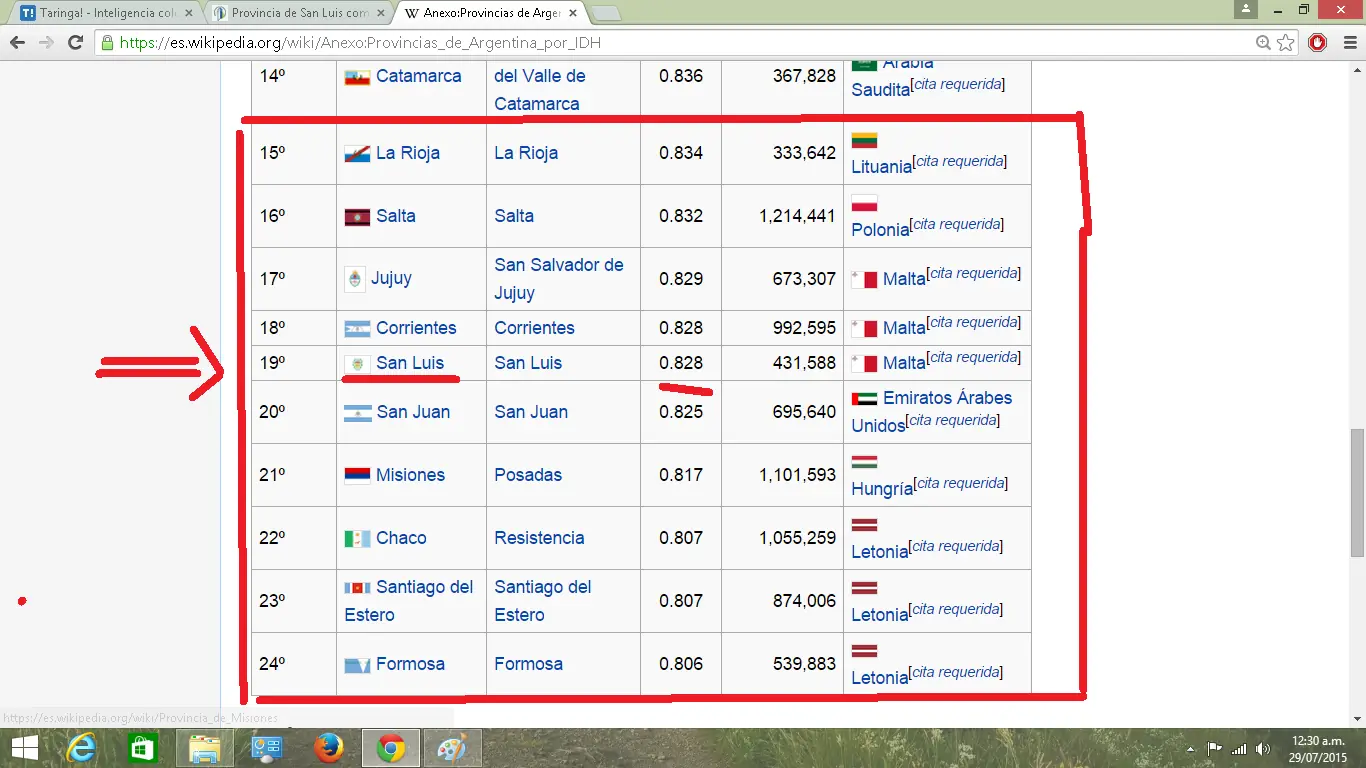Open Control Panel taskbar icon
The height and width of the screenshot is (768, 1366).
[x=267, y=748]
